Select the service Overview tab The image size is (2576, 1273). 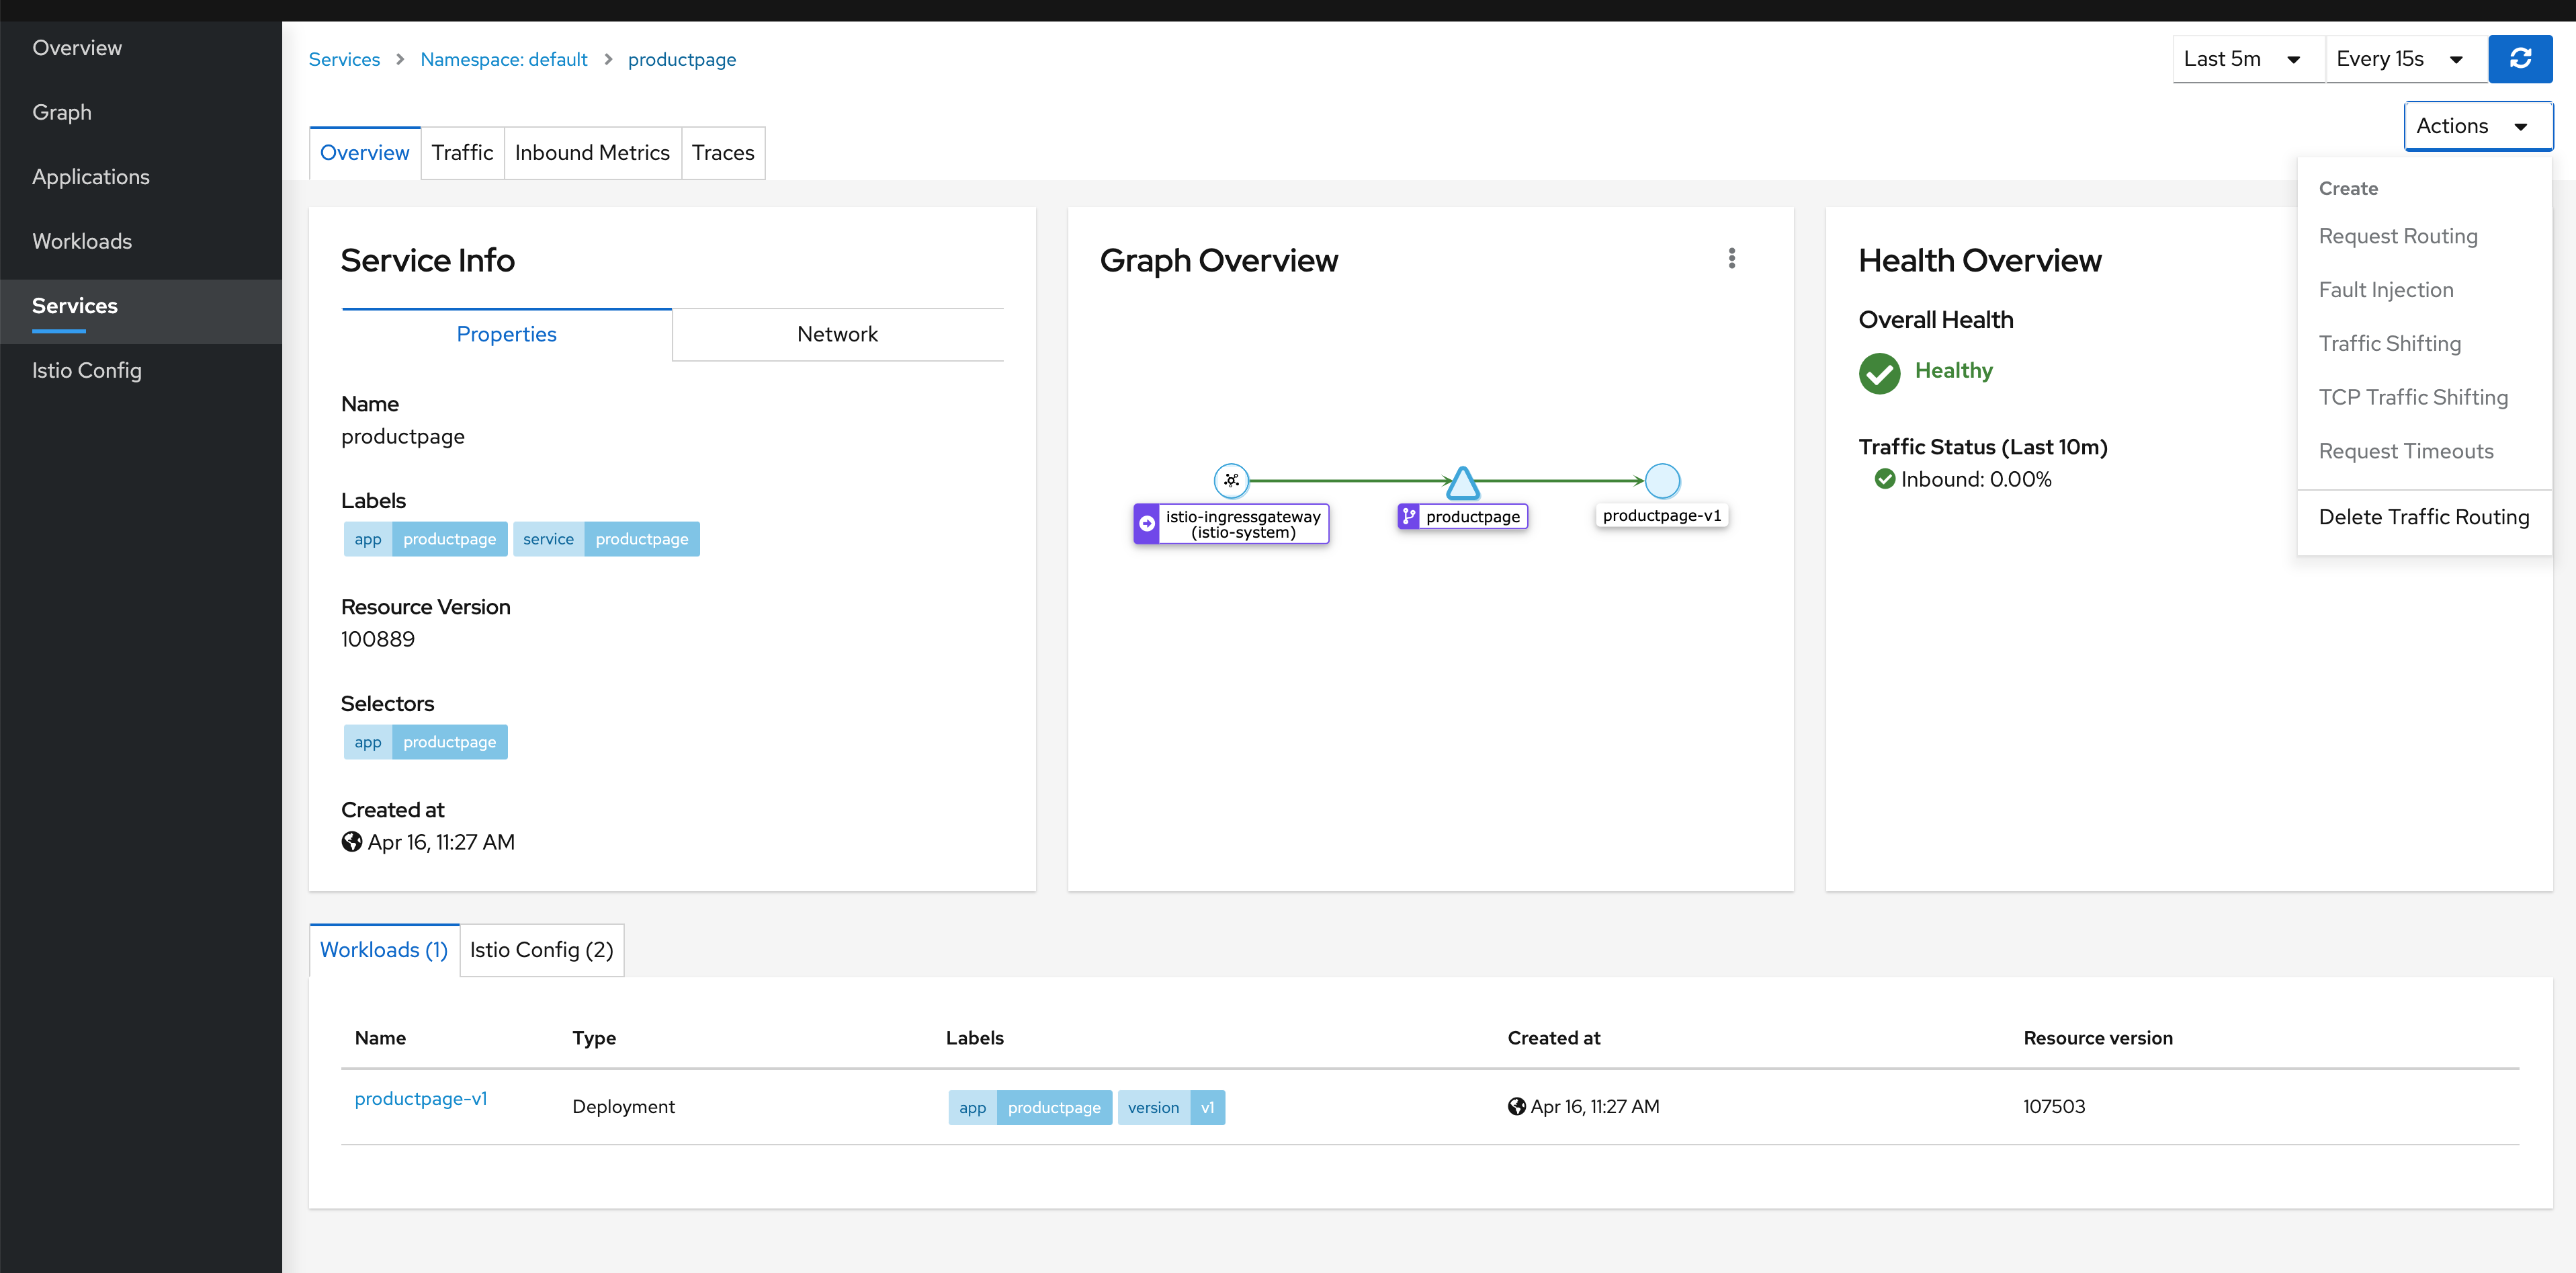pyautogui.click(x=364, y=153)
